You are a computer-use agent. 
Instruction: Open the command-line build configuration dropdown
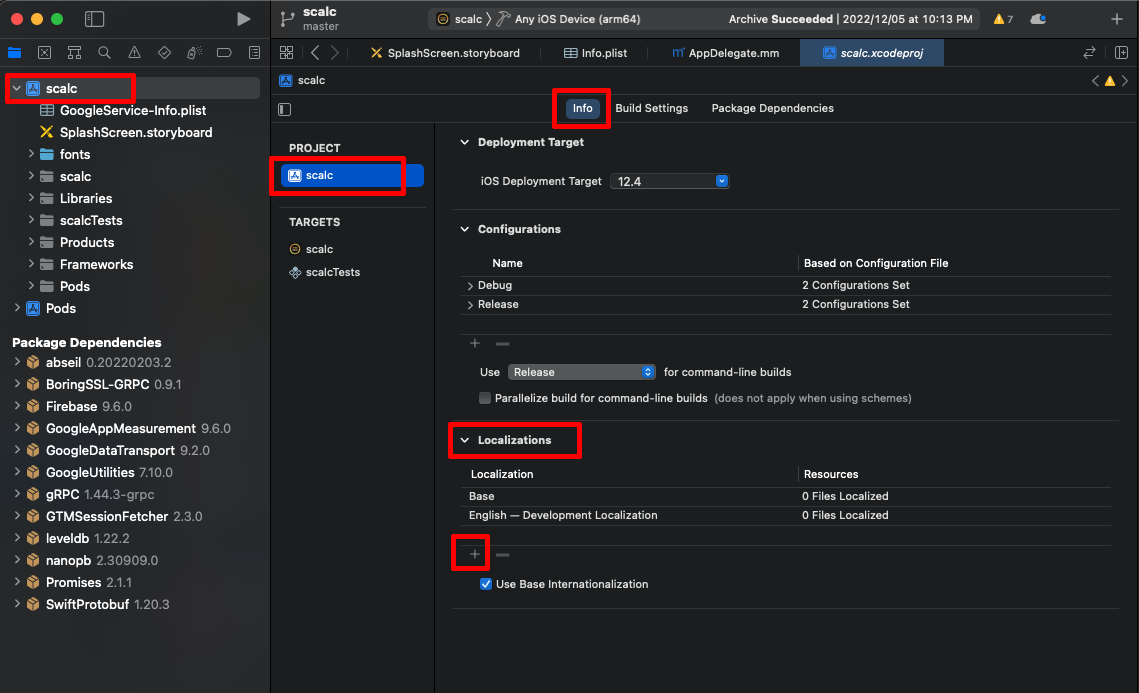point(581,372)
